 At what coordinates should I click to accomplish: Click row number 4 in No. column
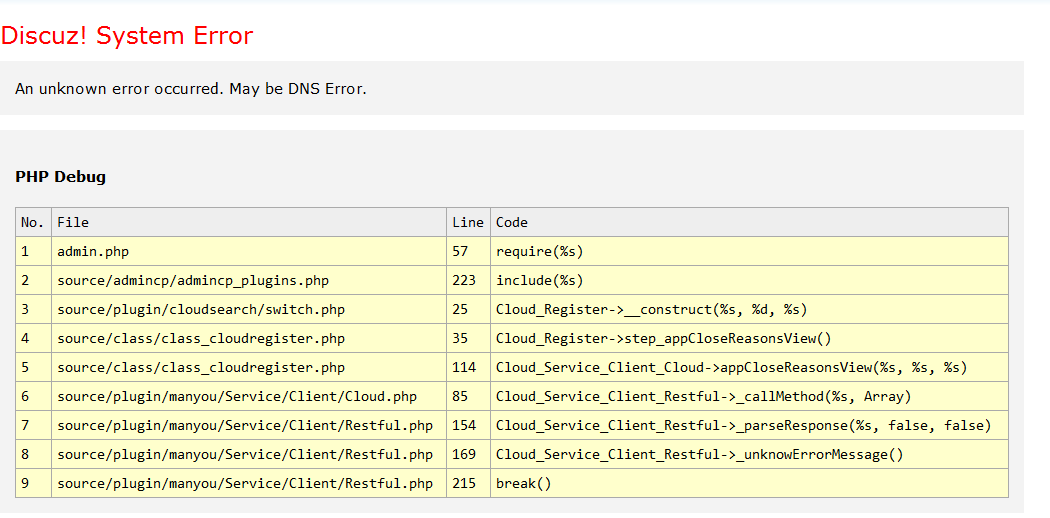click(33, 339)
